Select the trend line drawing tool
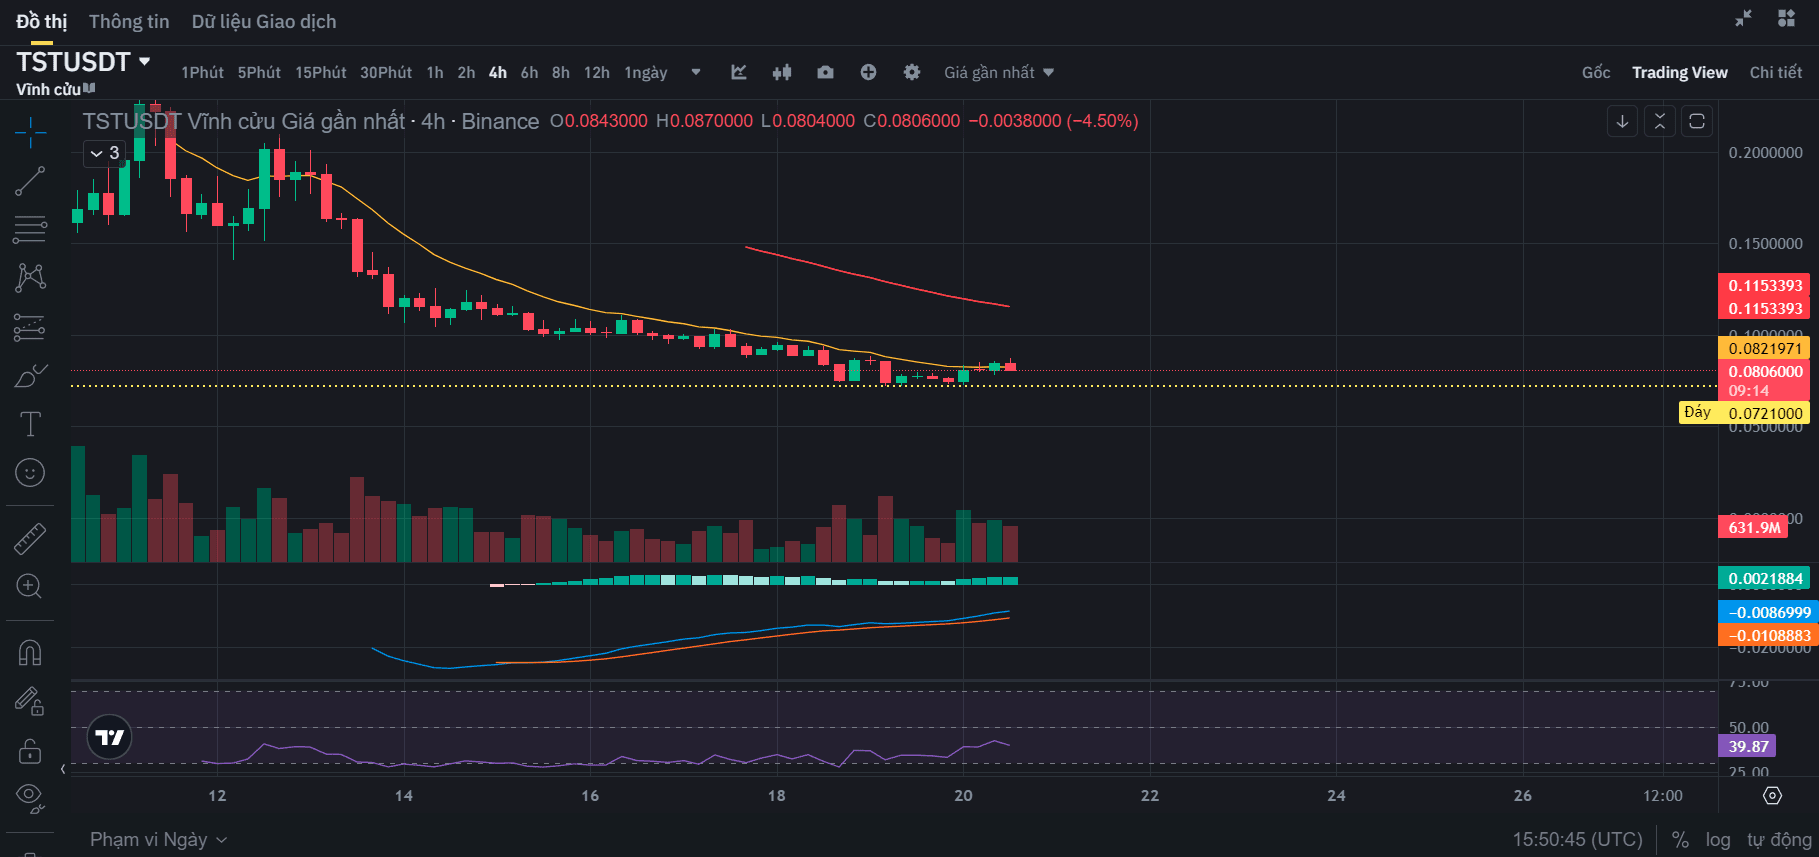 [x=30, y=181]
